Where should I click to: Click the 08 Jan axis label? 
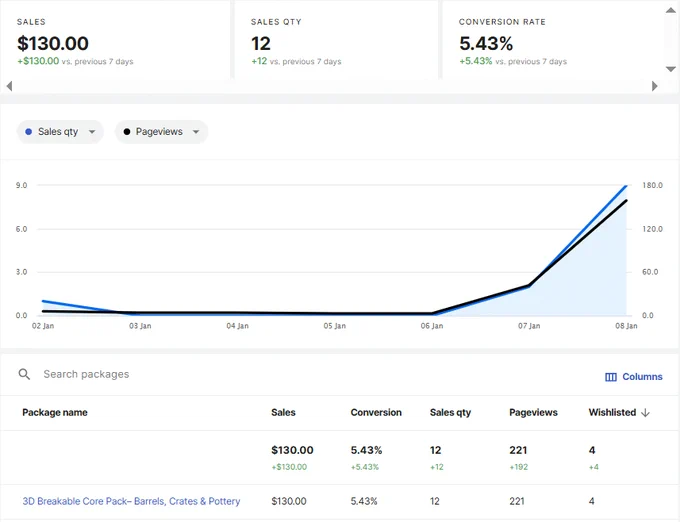626,326
